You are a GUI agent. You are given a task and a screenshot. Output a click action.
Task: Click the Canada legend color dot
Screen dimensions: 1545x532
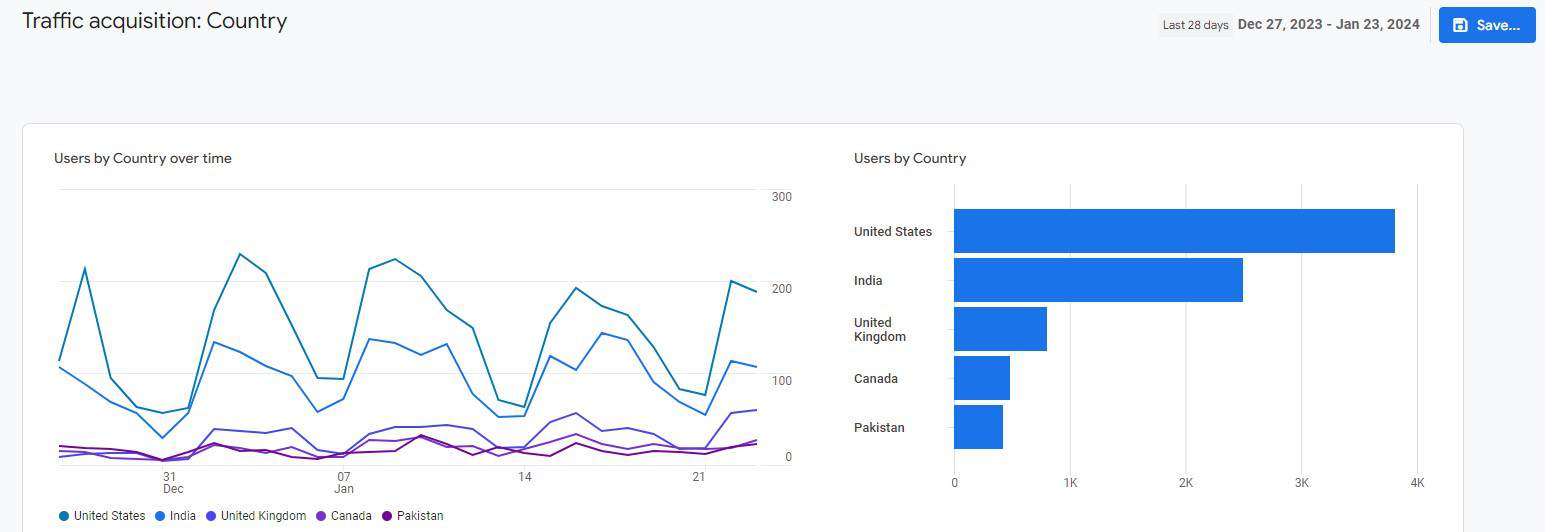coord(322,516)
